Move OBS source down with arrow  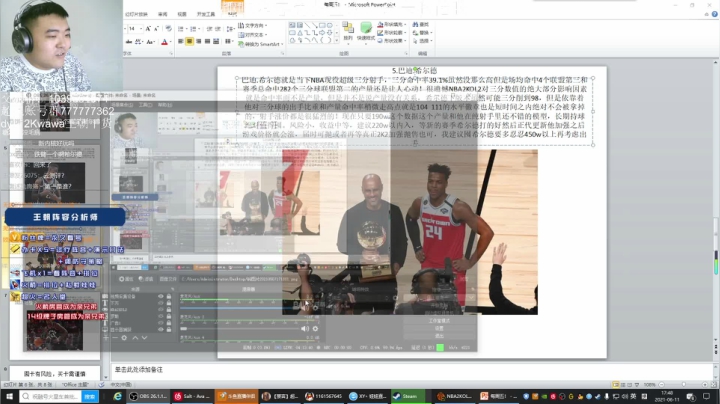(x=144, y=337)
